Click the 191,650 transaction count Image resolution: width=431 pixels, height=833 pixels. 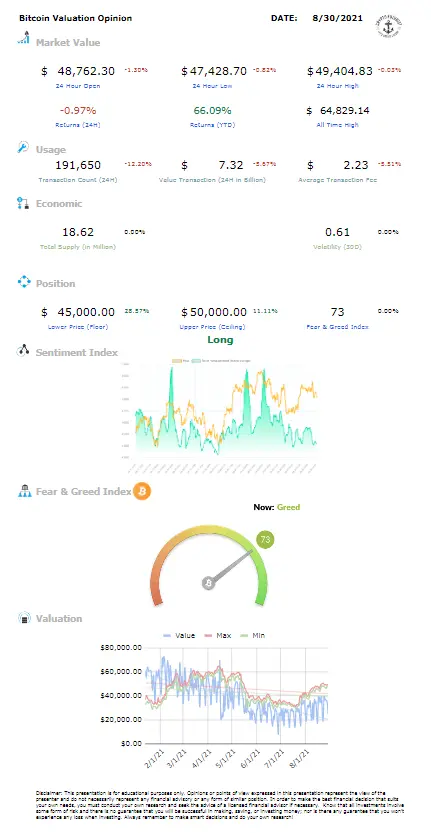78,165
